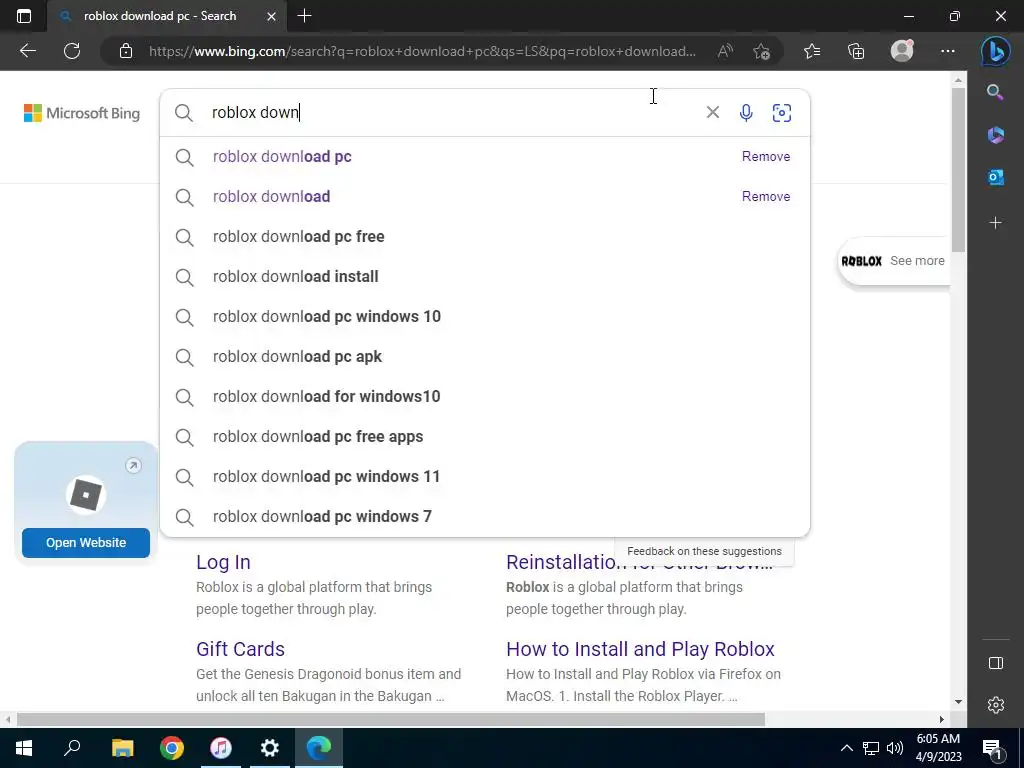Open Edge Settings and more menu
The image size is (1024, 768).
948,51
